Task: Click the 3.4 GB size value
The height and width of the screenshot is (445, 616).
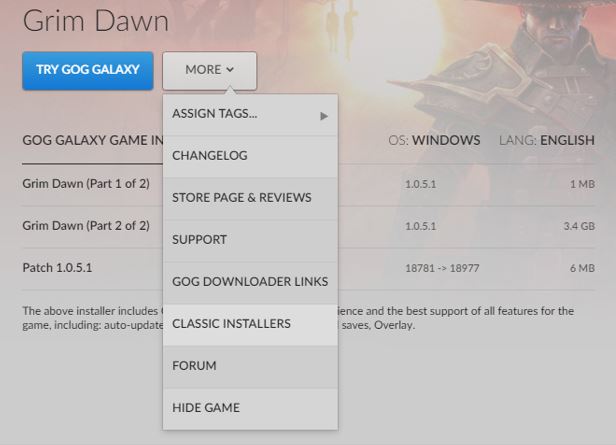Action: (579, 226)
